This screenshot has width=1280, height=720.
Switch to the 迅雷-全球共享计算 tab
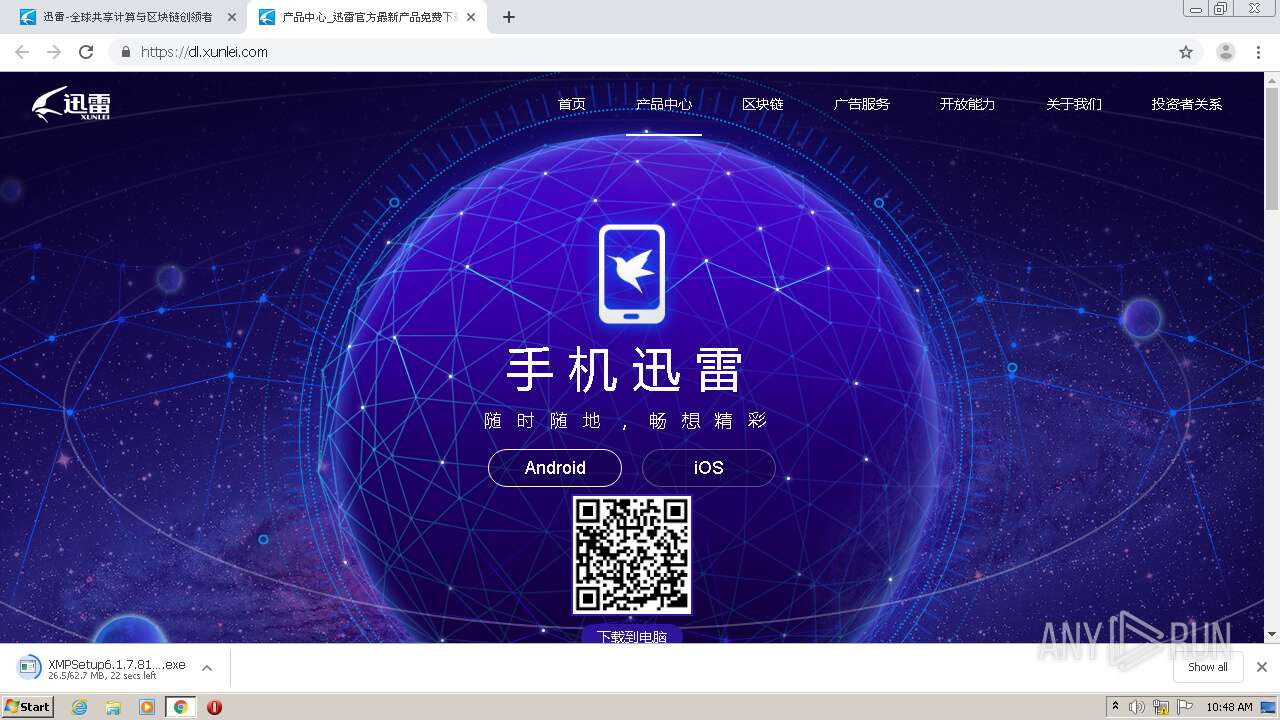tap(125, 17)
